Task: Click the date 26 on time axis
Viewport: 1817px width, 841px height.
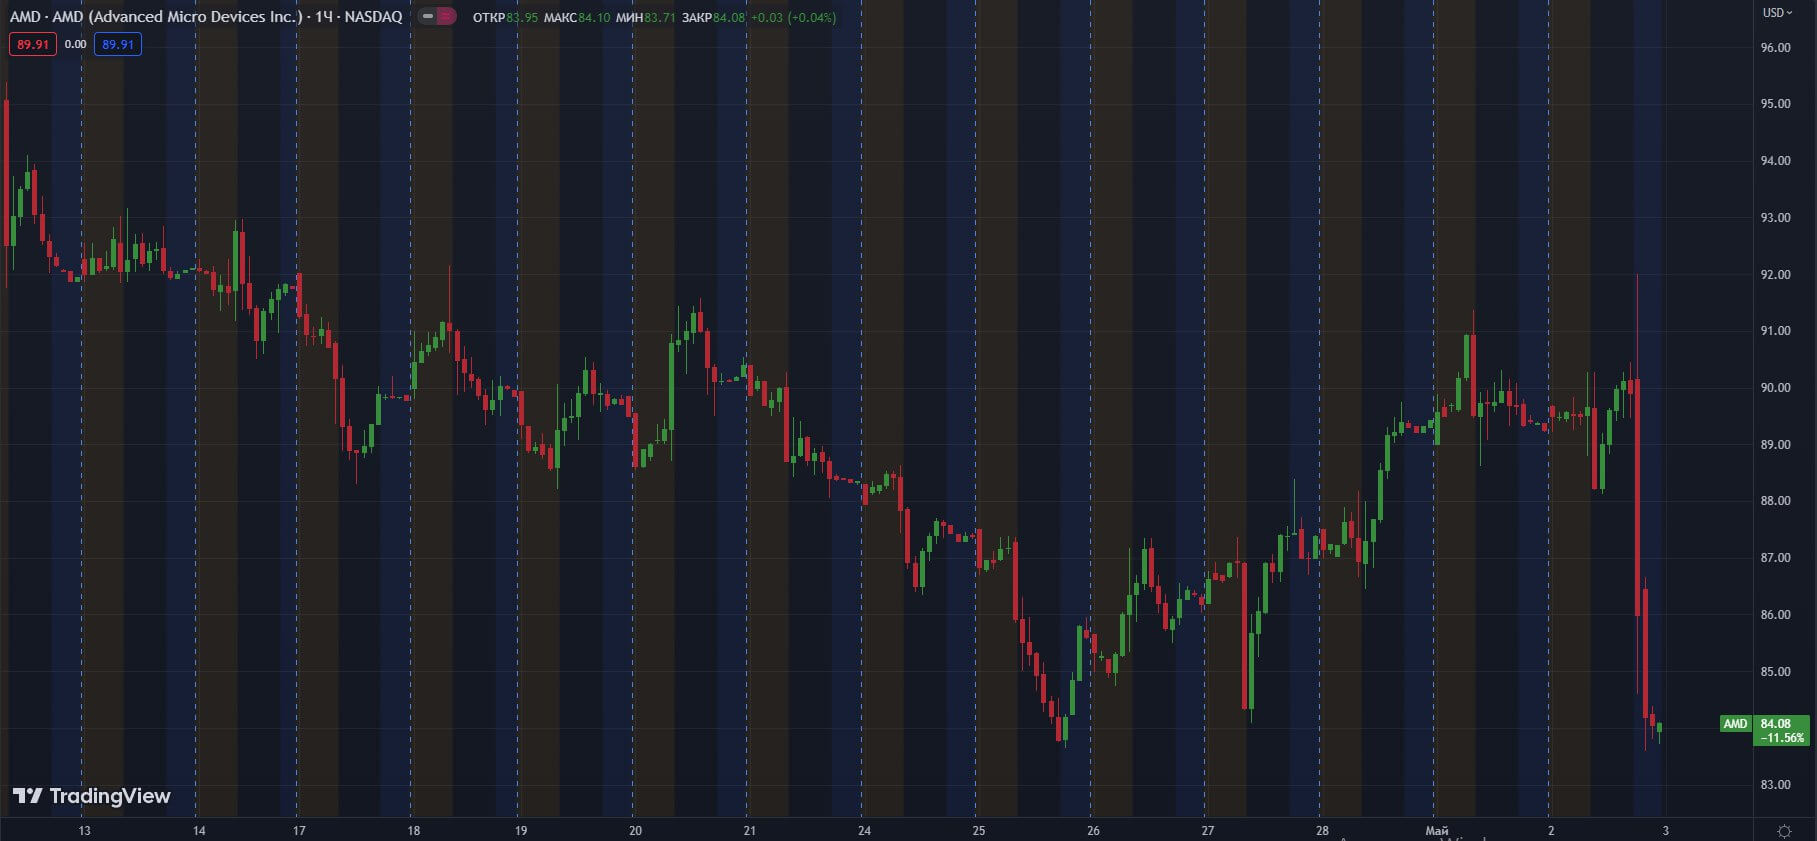Action: [x=1093, y=830]
